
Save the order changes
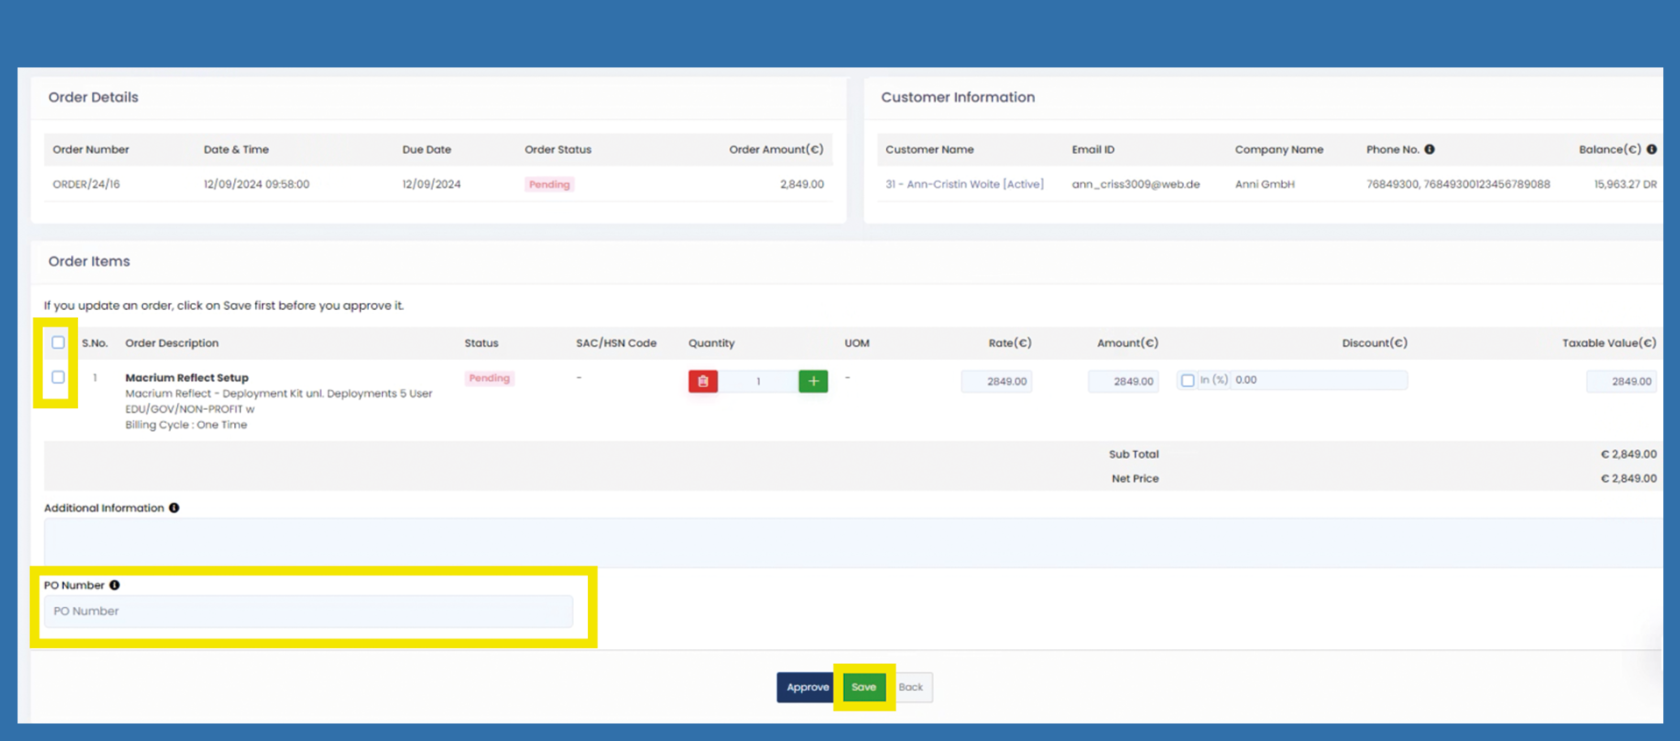tap(864, 687)
